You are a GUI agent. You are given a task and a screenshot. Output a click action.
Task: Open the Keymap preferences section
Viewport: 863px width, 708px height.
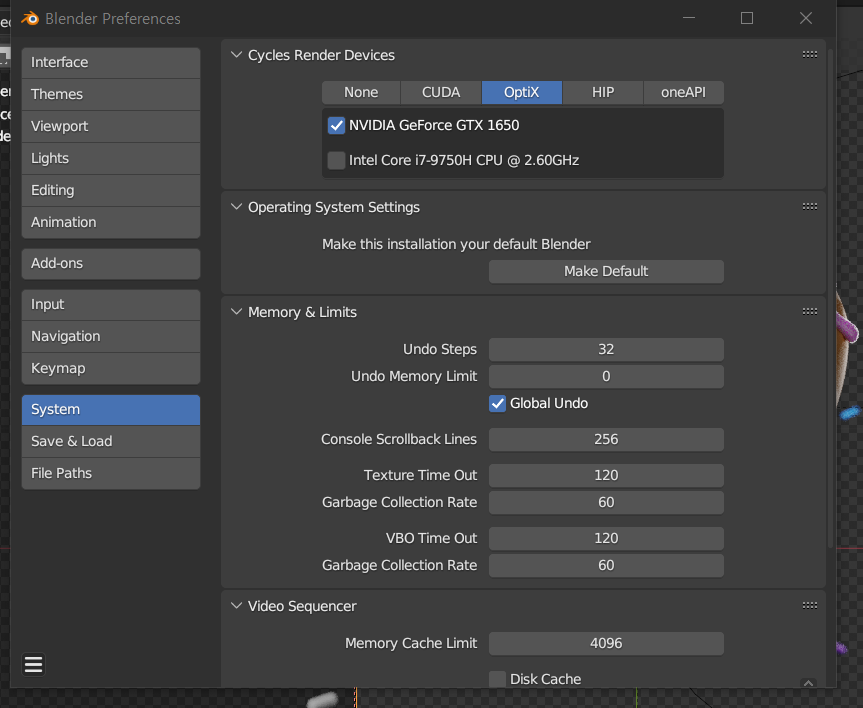point(111,368)
